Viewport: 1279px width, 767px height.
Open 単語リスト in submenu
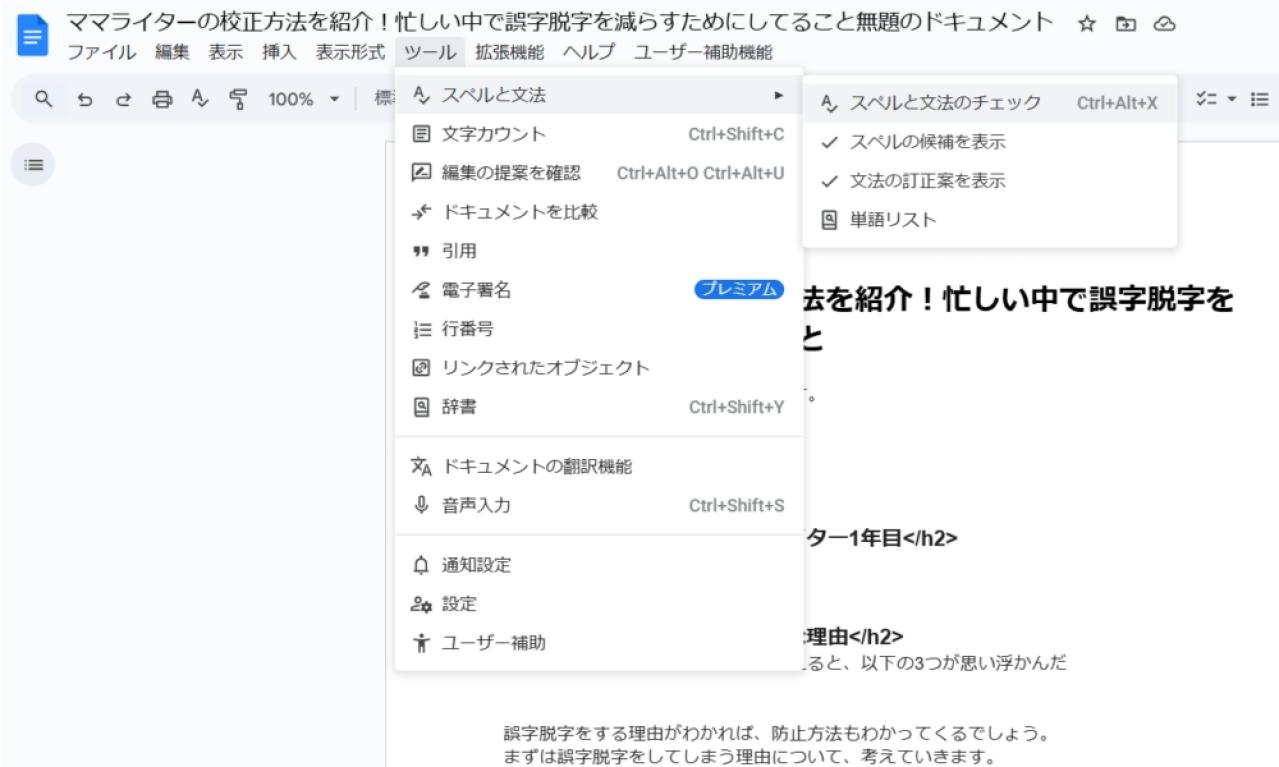point(989,220)
